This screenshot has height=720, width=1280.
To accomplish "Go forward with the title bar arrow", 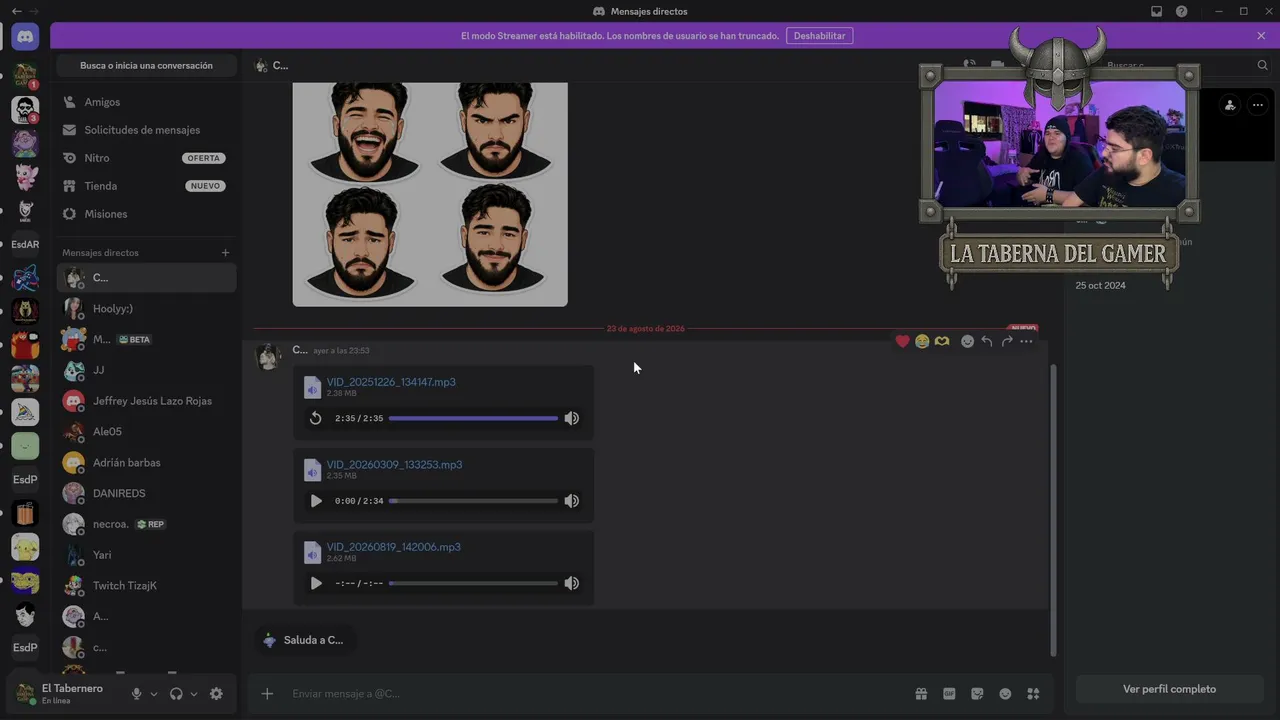I will pos(33,11).
